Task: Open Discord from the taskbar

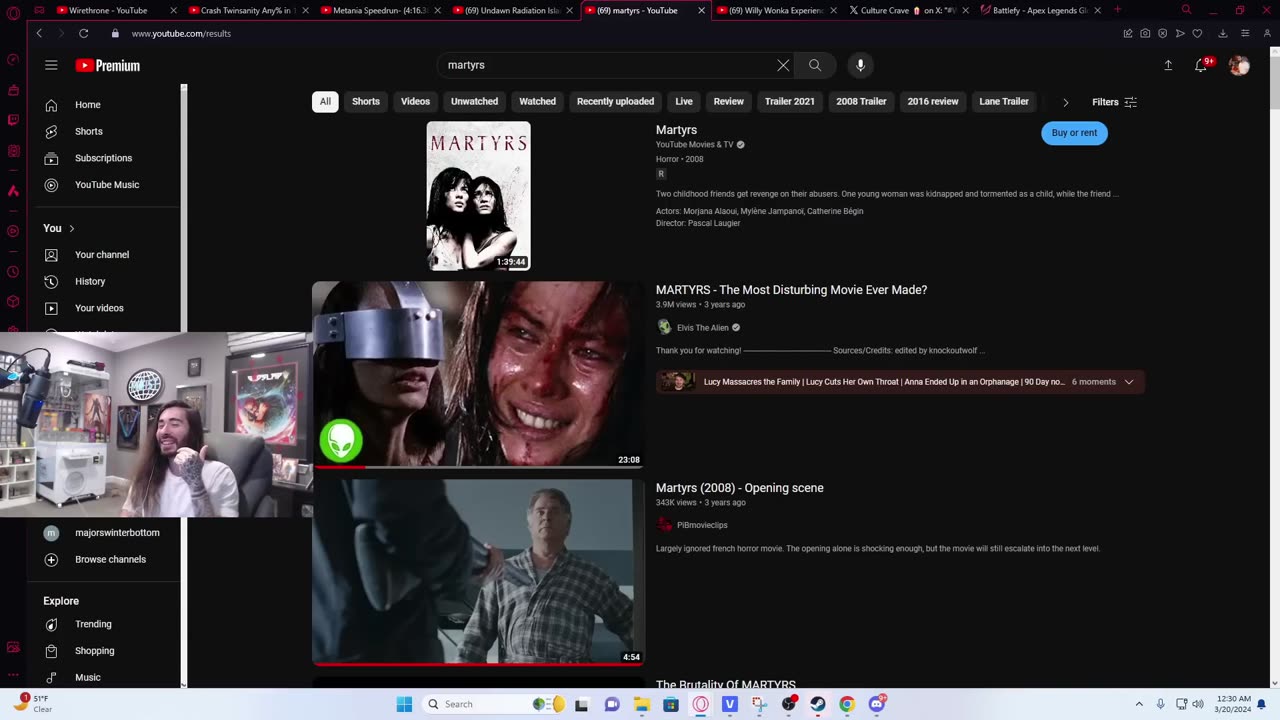Action: 876,704
